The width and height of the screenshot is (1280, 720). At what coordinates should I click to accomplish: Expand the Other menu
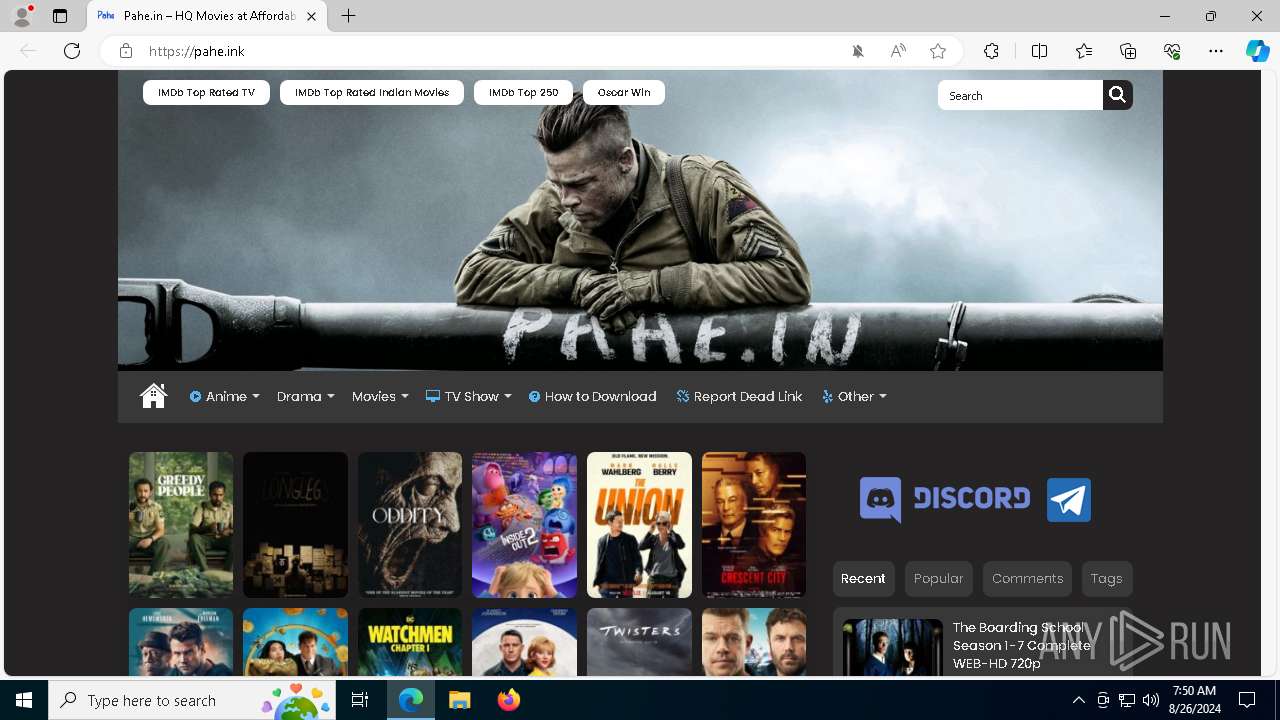click(x=854, y=396)
